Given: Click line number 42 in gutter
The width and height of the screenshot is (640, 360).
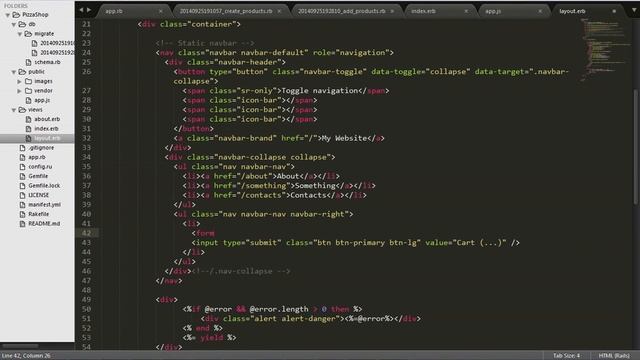Looking at the screenshot, I should tap(87, 233).
